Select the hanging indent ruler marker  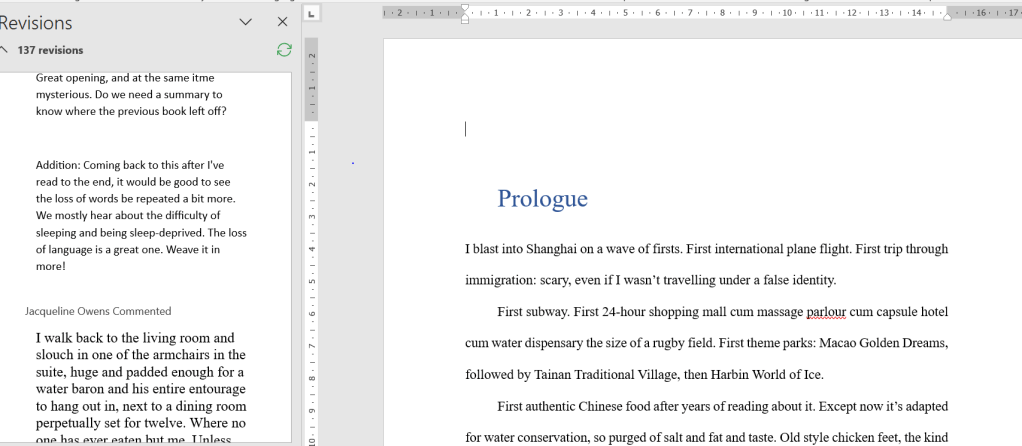tap(465, 15)
